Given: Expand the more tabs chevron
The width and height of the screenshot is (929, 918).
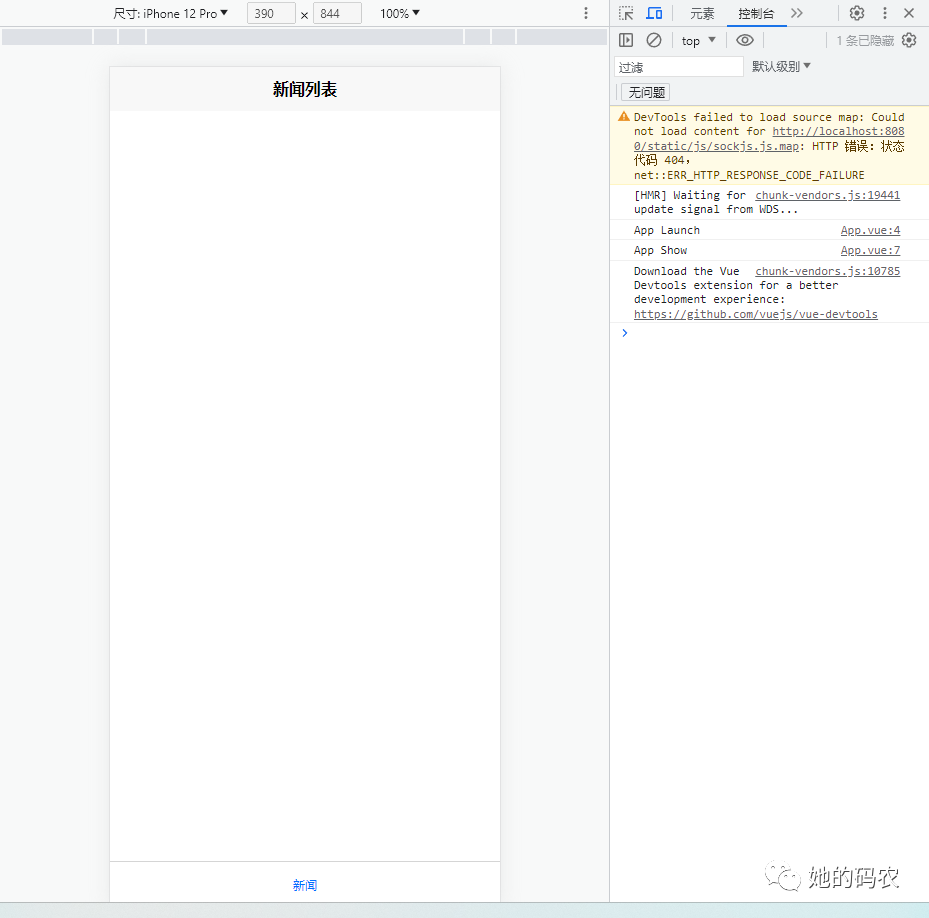Looking at the screenshot, I should click(x=797, y=13).
